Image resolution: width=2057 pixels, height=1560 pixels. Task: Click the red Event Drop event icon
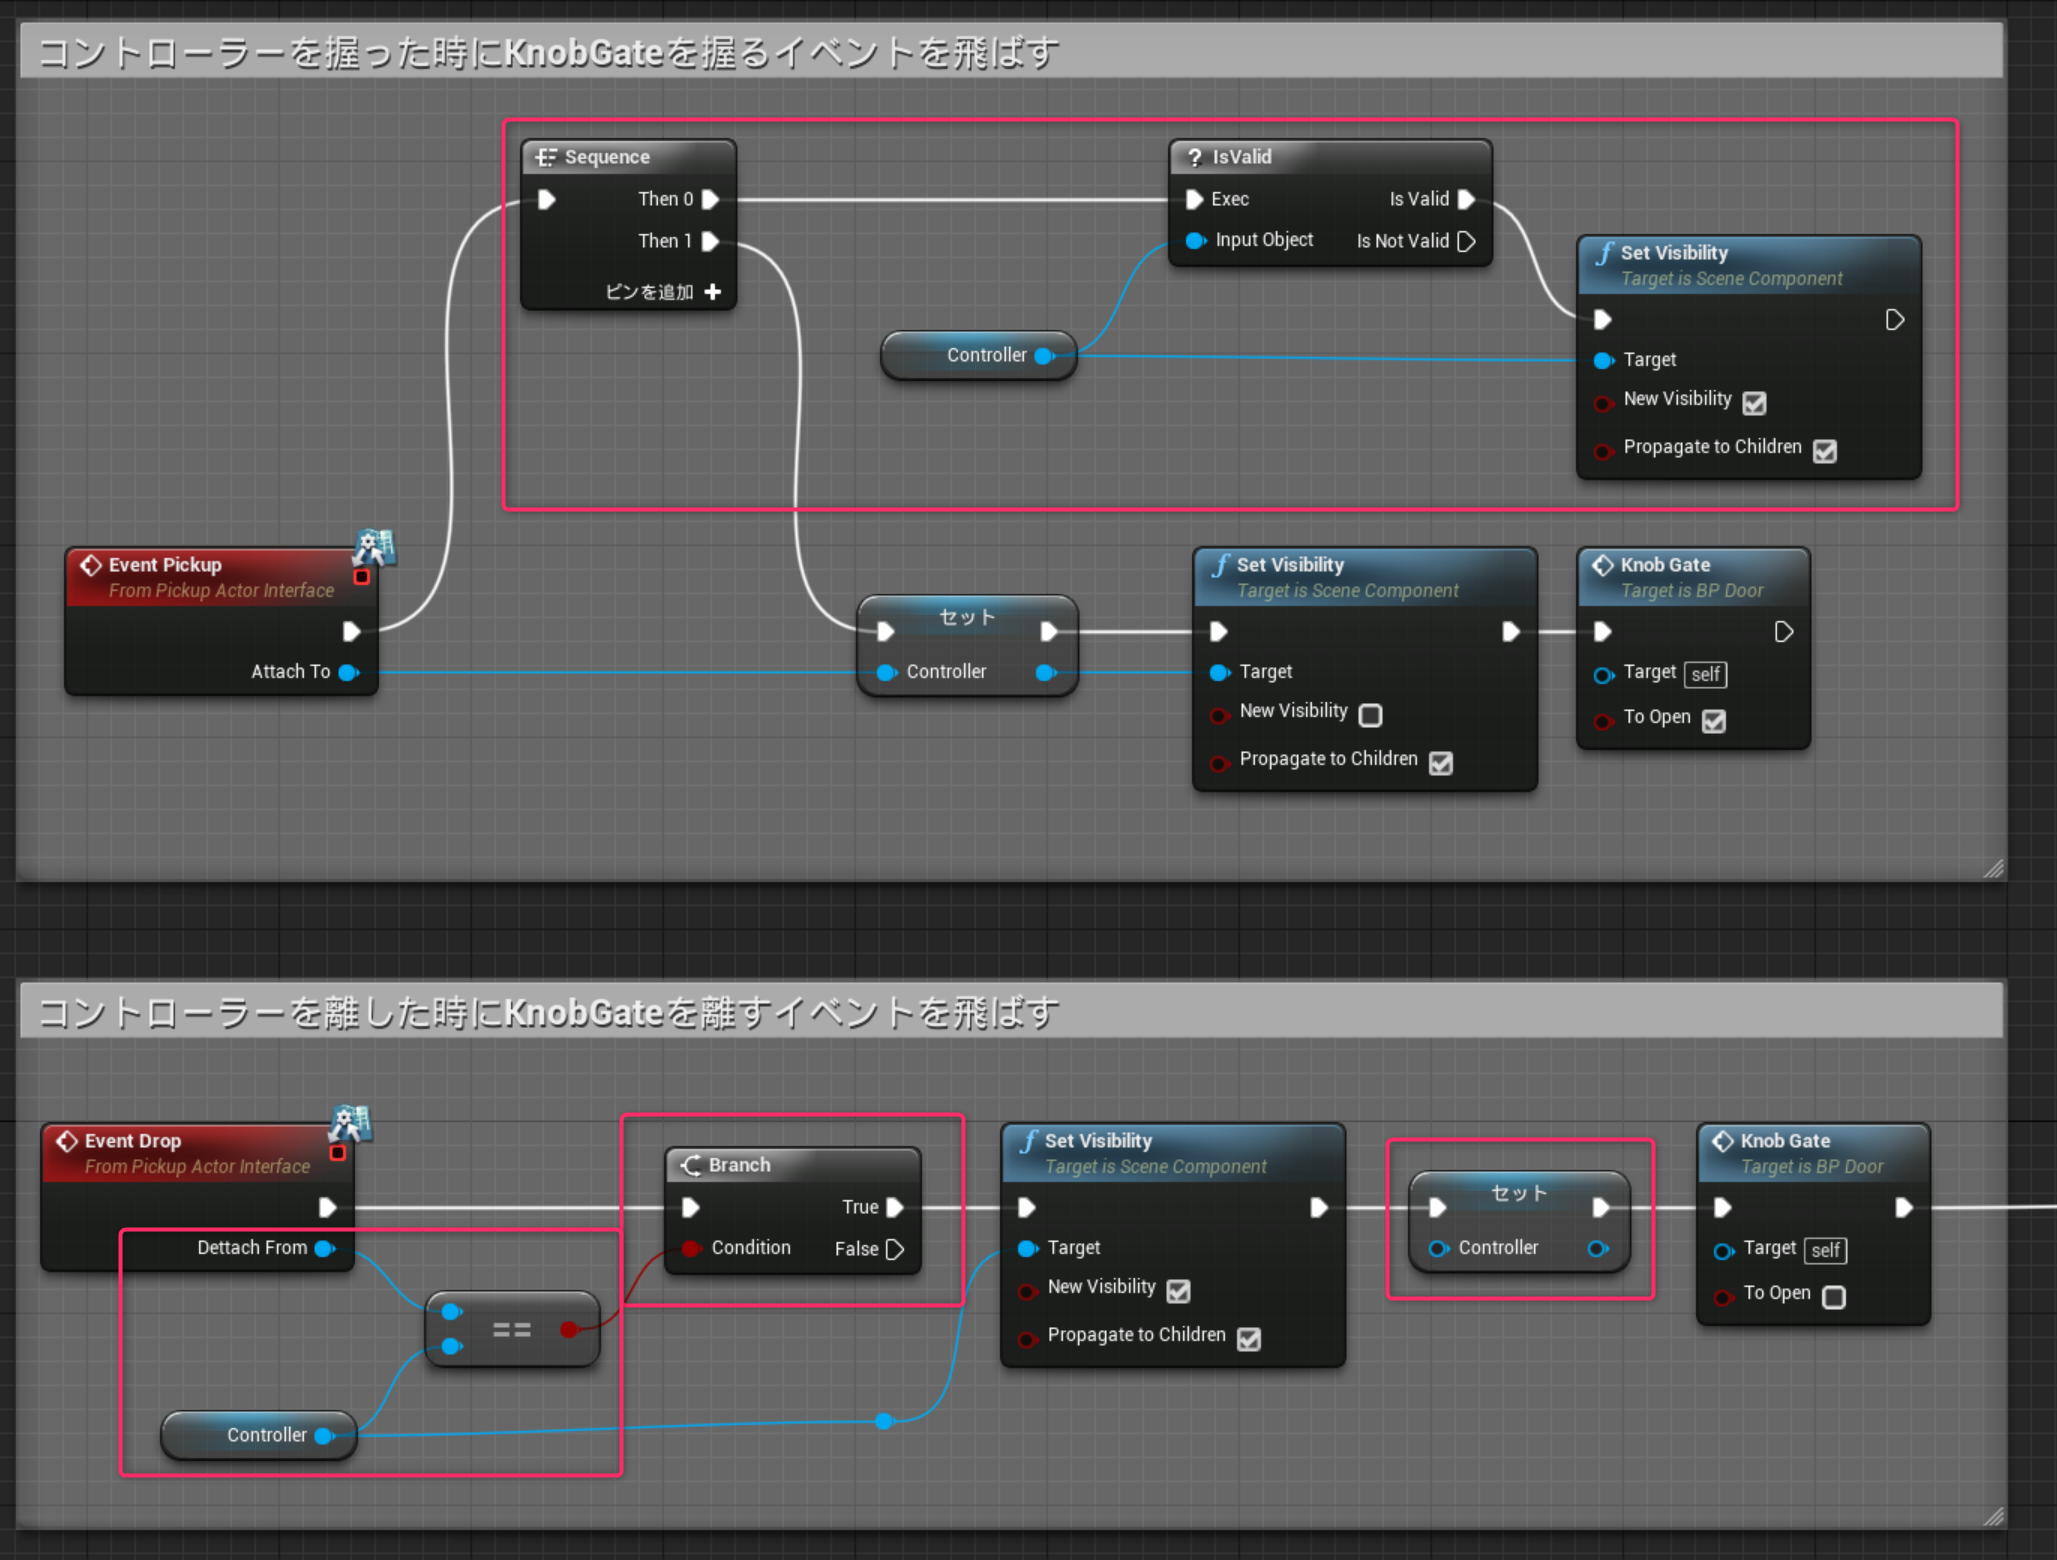tap(66, 1140)
